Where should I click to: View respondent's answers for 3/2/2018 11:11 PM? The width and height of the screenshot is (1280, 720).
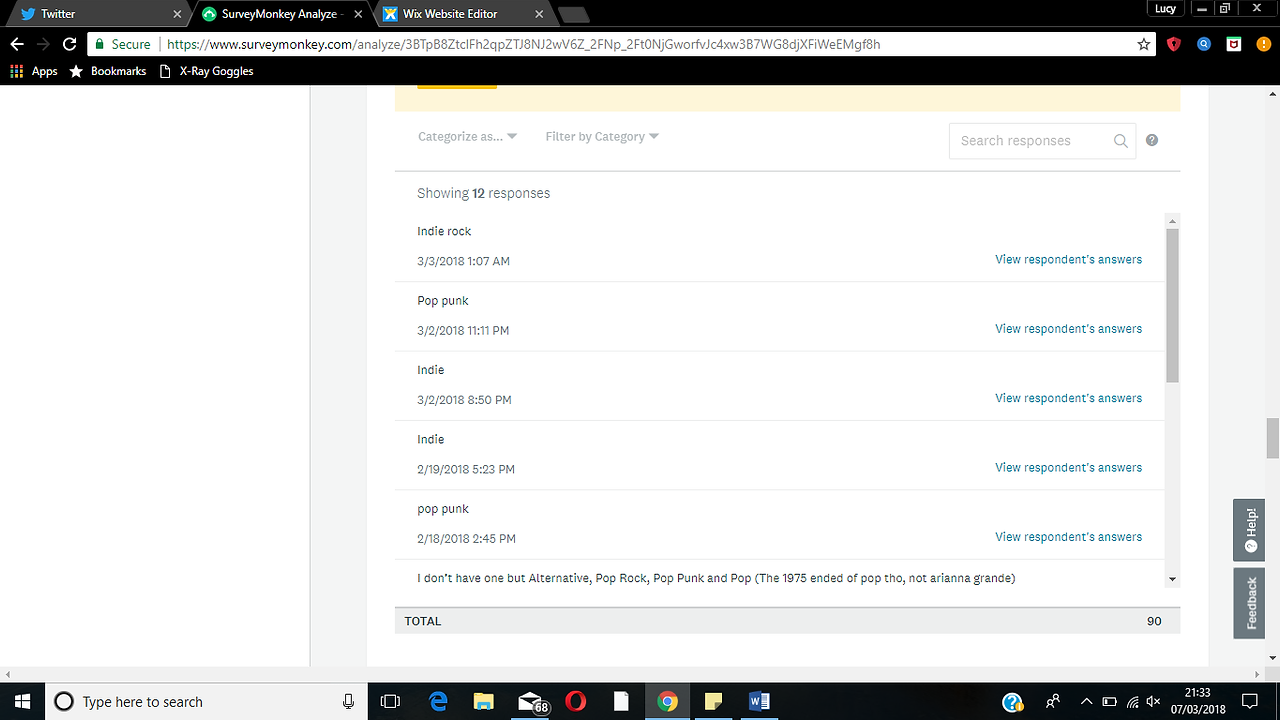point(1068,328)
